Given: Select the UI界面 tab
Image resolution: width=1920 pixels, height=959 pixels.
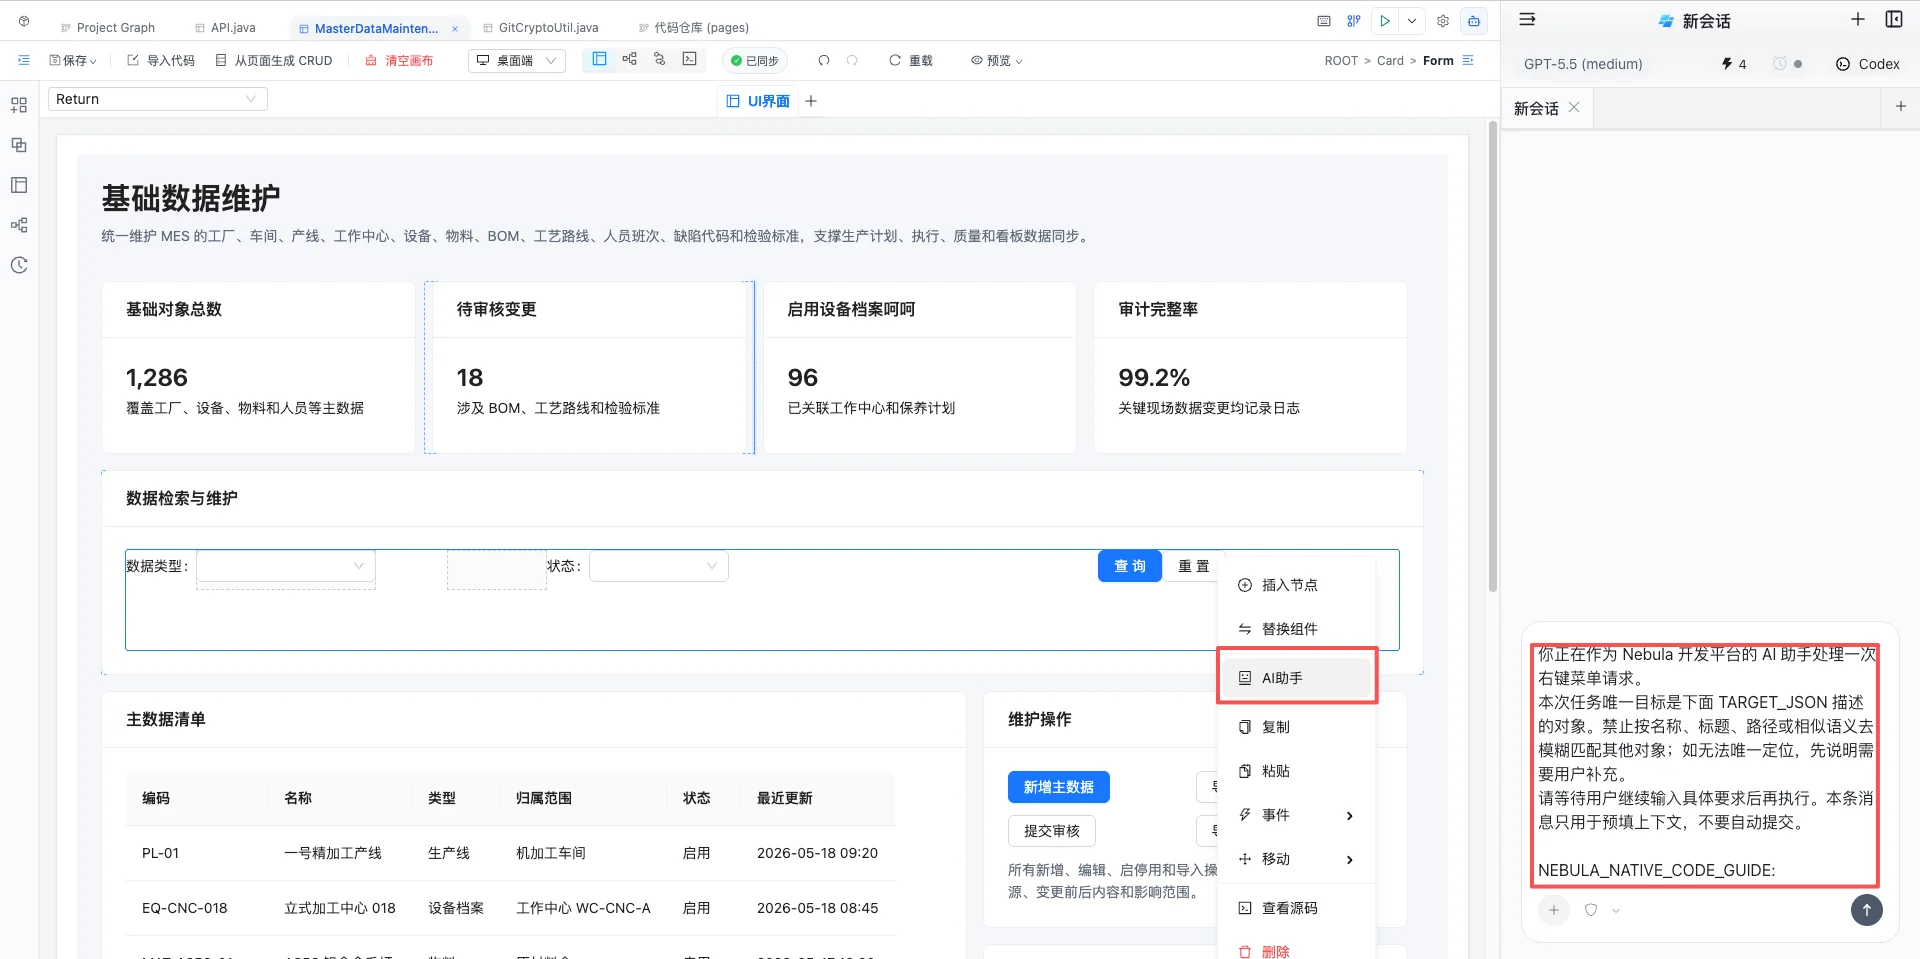Looking at the screenshot, I should tap(758, 101).
